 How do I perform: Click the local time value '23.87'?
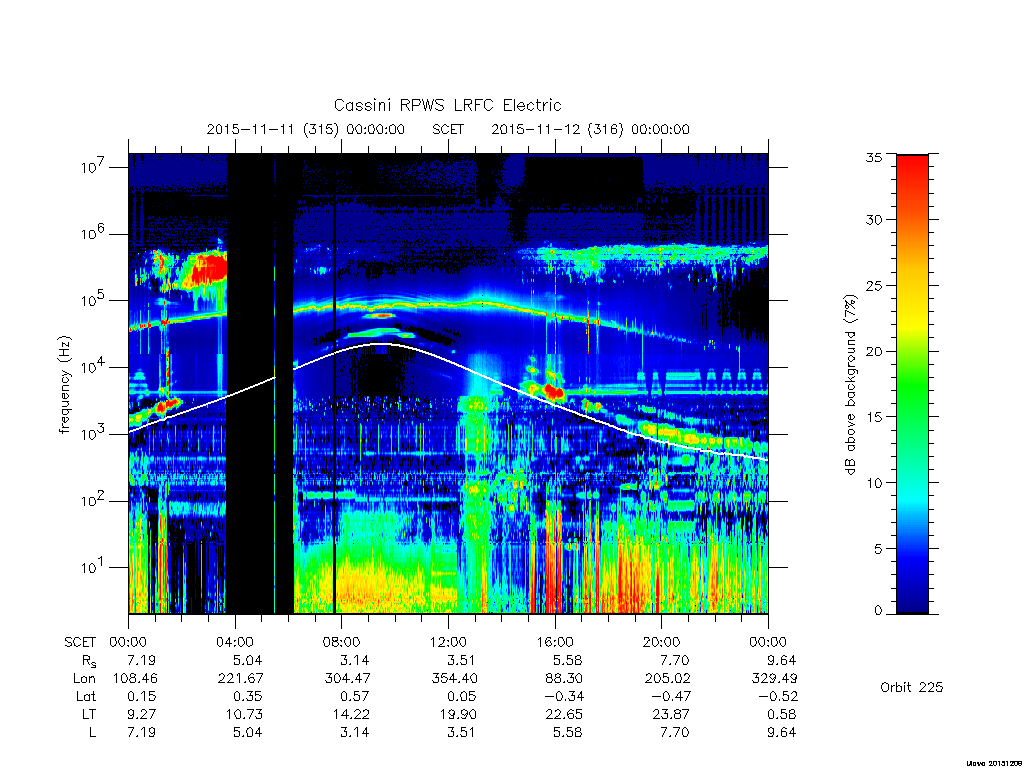point(671,714)
